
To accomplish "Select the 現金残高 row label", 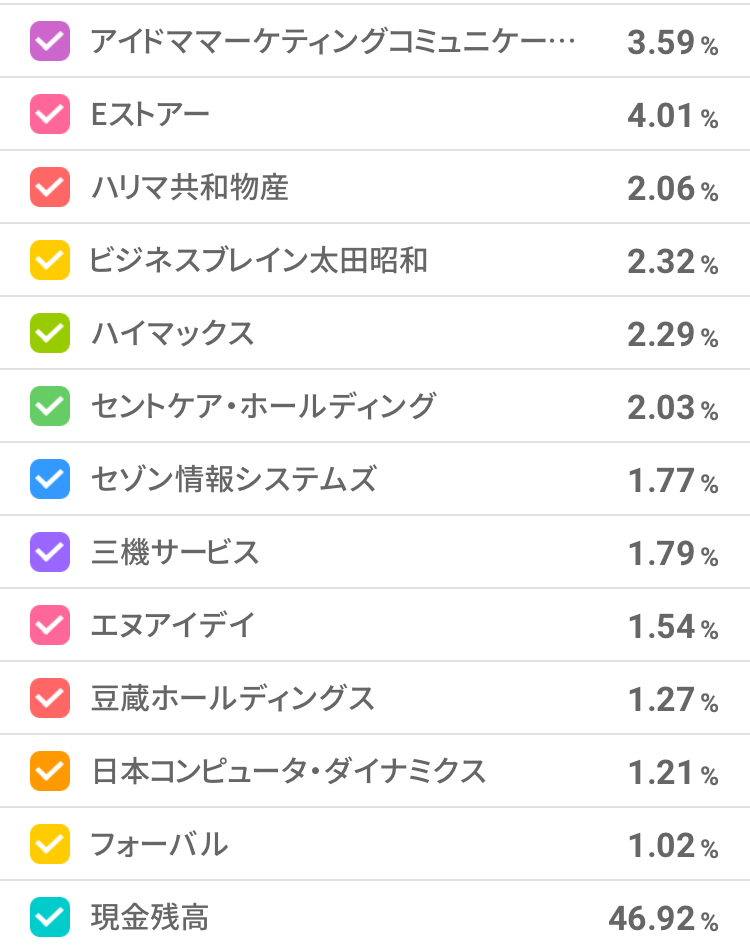I will coord(150,917).
